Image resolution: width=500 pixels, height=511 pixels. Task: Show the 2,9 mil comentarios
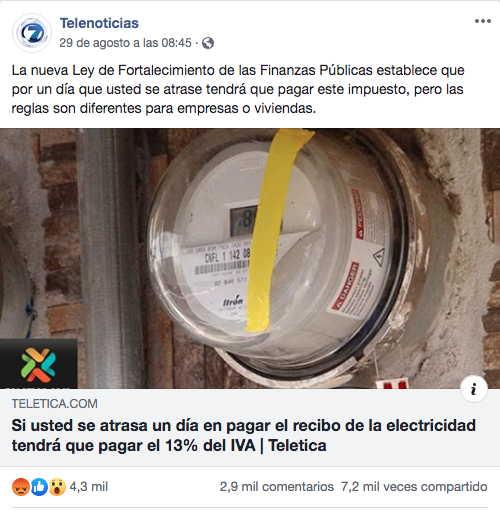(x=276, y=487)
